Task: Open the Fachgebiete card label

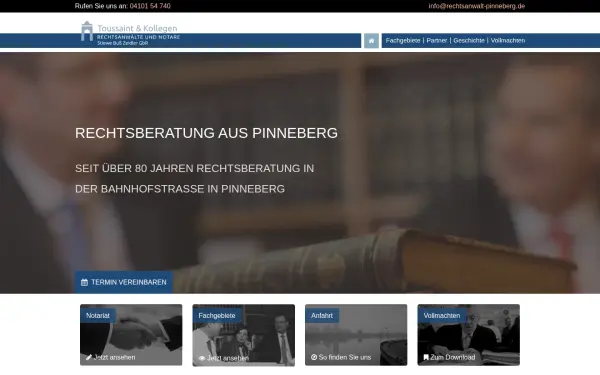Action: click(217, 316)
